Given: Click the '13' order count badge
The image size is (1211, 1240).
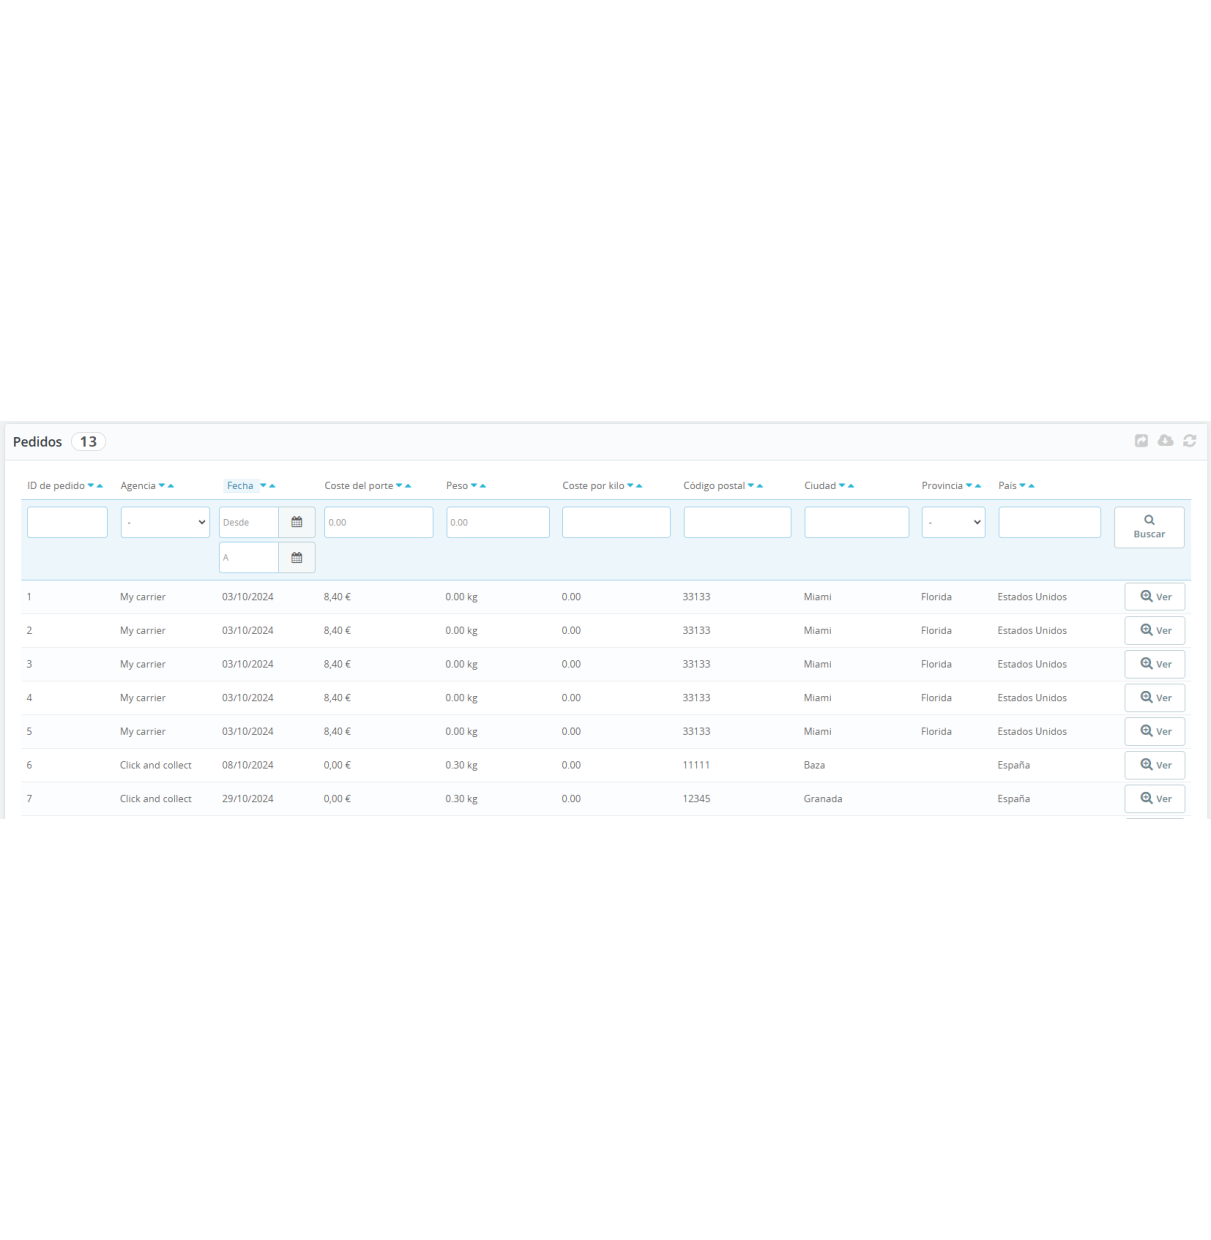Looking at the screenshot, I should [88, 441].
